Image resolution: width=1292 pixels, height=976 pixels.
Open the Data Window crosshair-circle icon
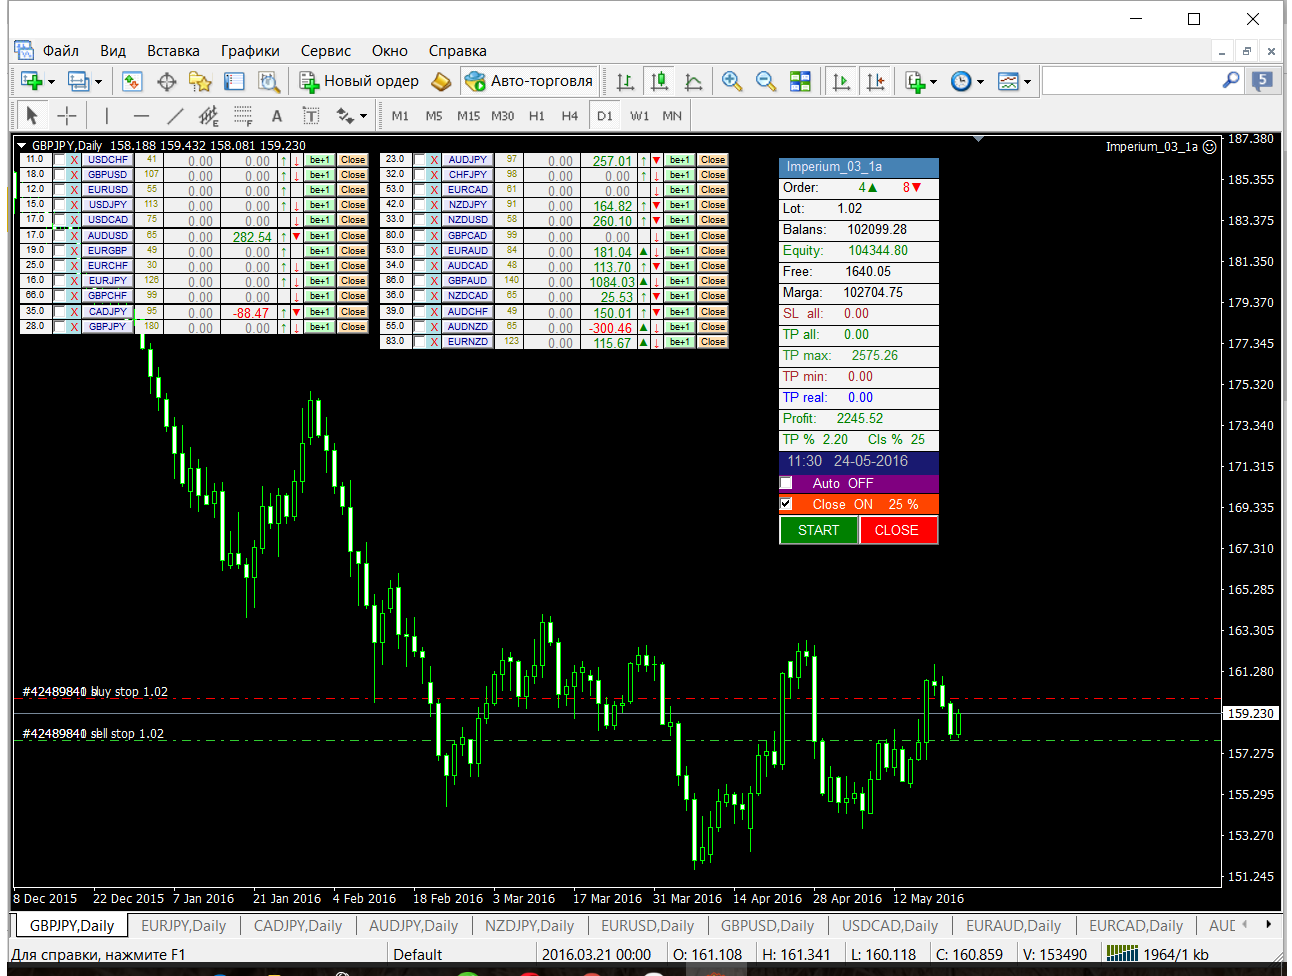click(167, 82)
